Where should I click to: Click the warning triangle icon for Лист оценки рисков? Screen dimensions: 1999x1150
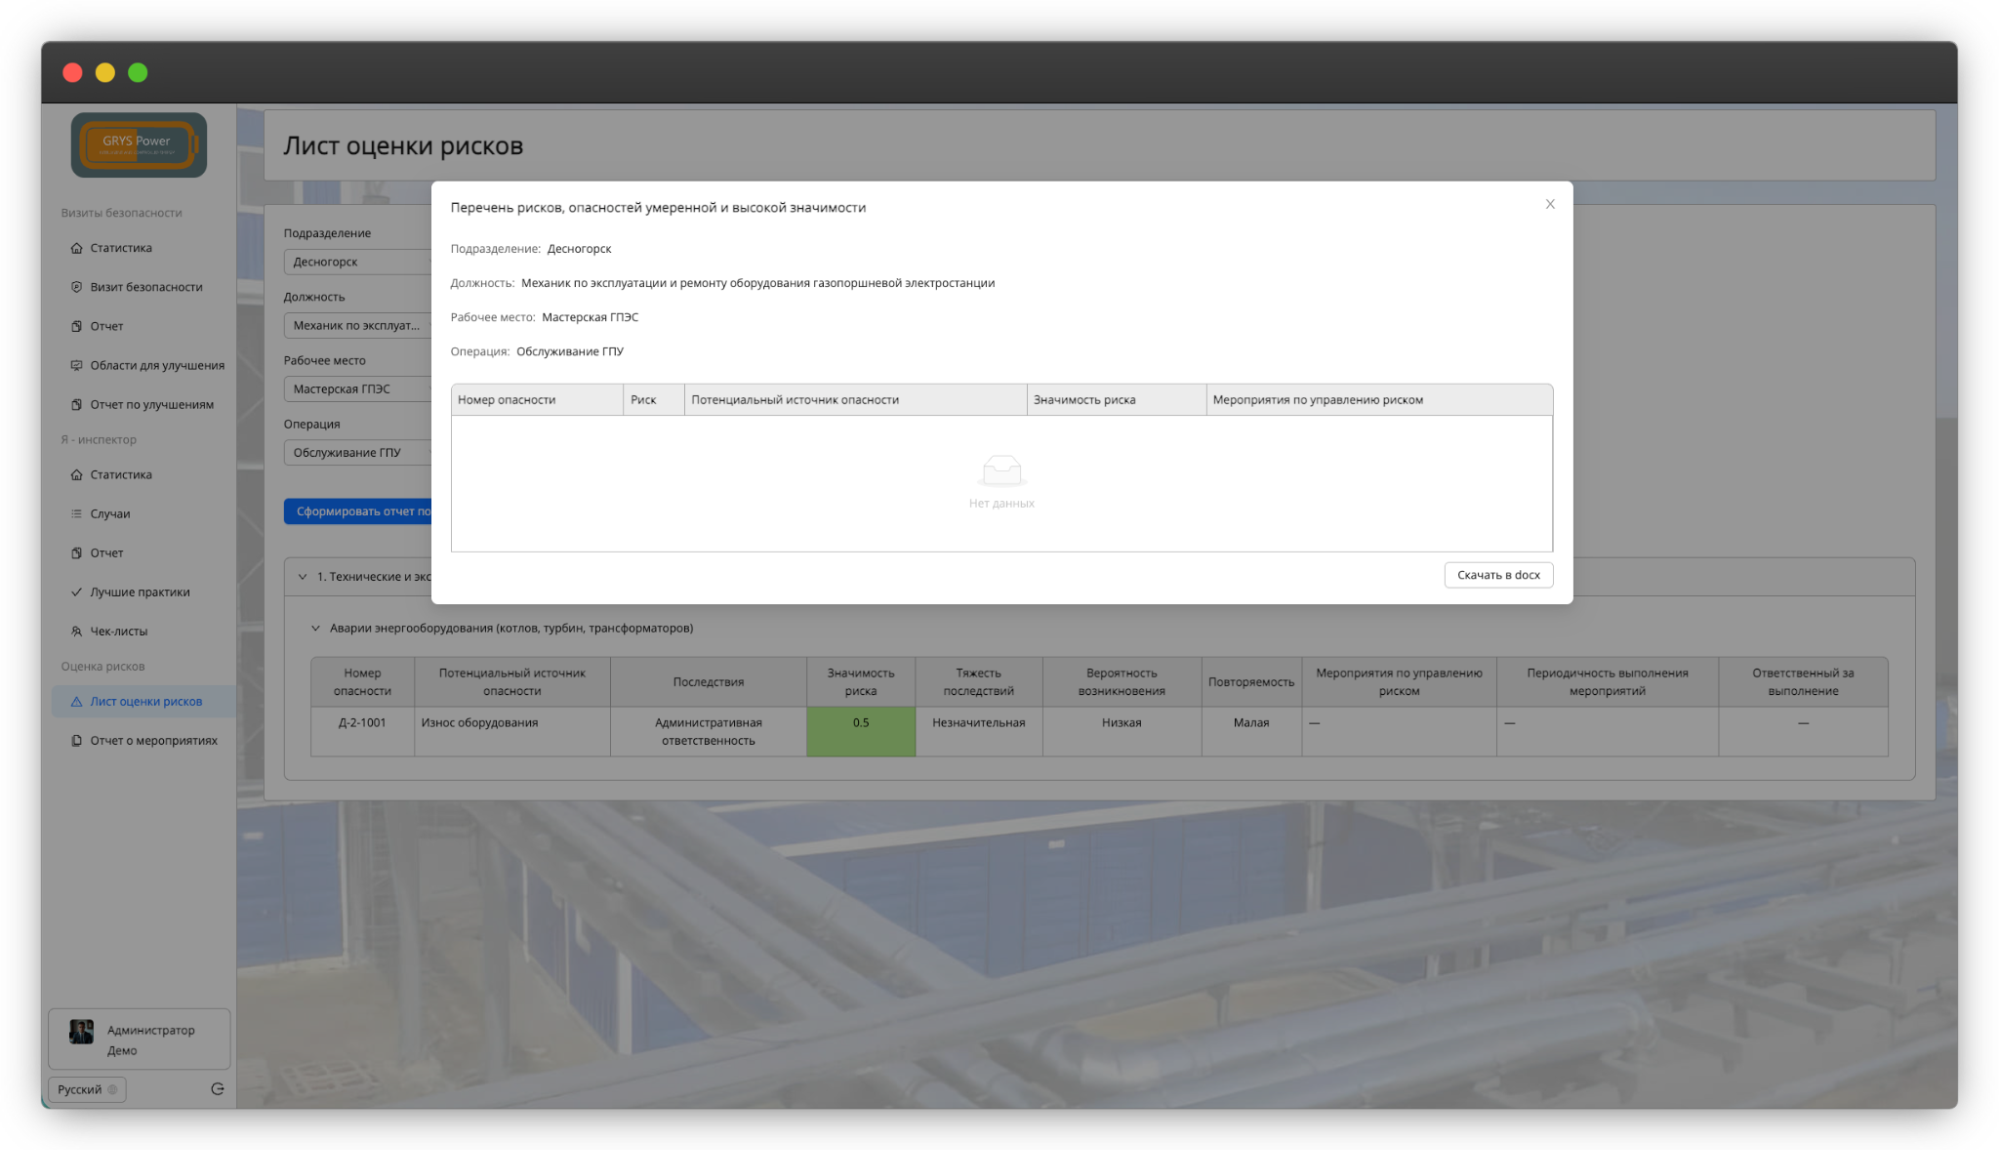point(76,702)
